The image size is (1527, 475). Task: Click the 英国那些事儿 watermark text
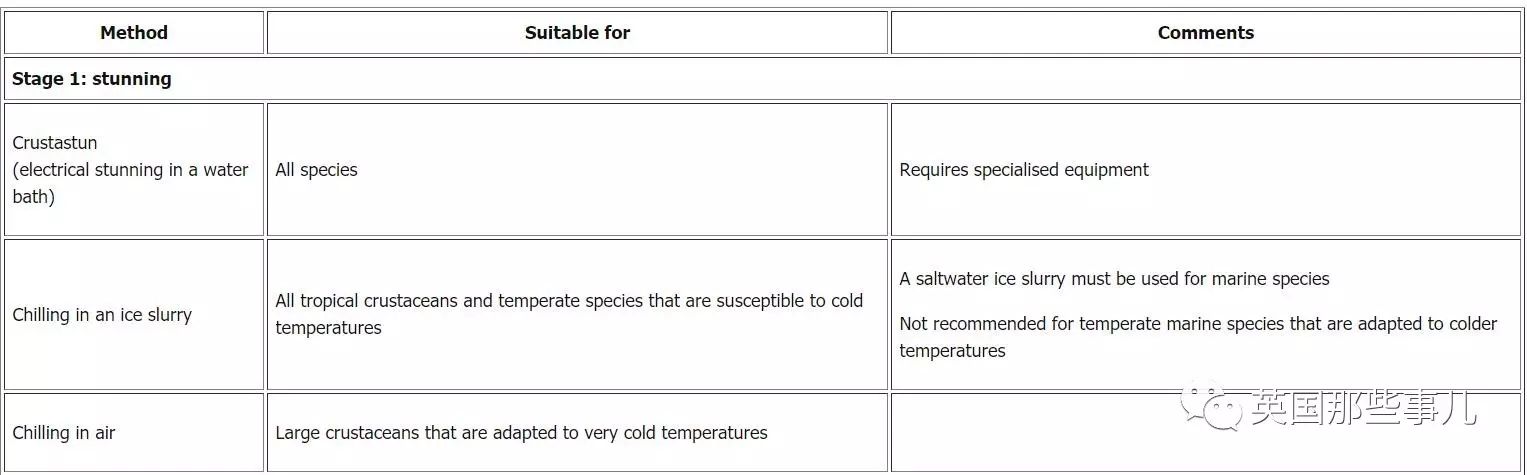(1363, 408)
